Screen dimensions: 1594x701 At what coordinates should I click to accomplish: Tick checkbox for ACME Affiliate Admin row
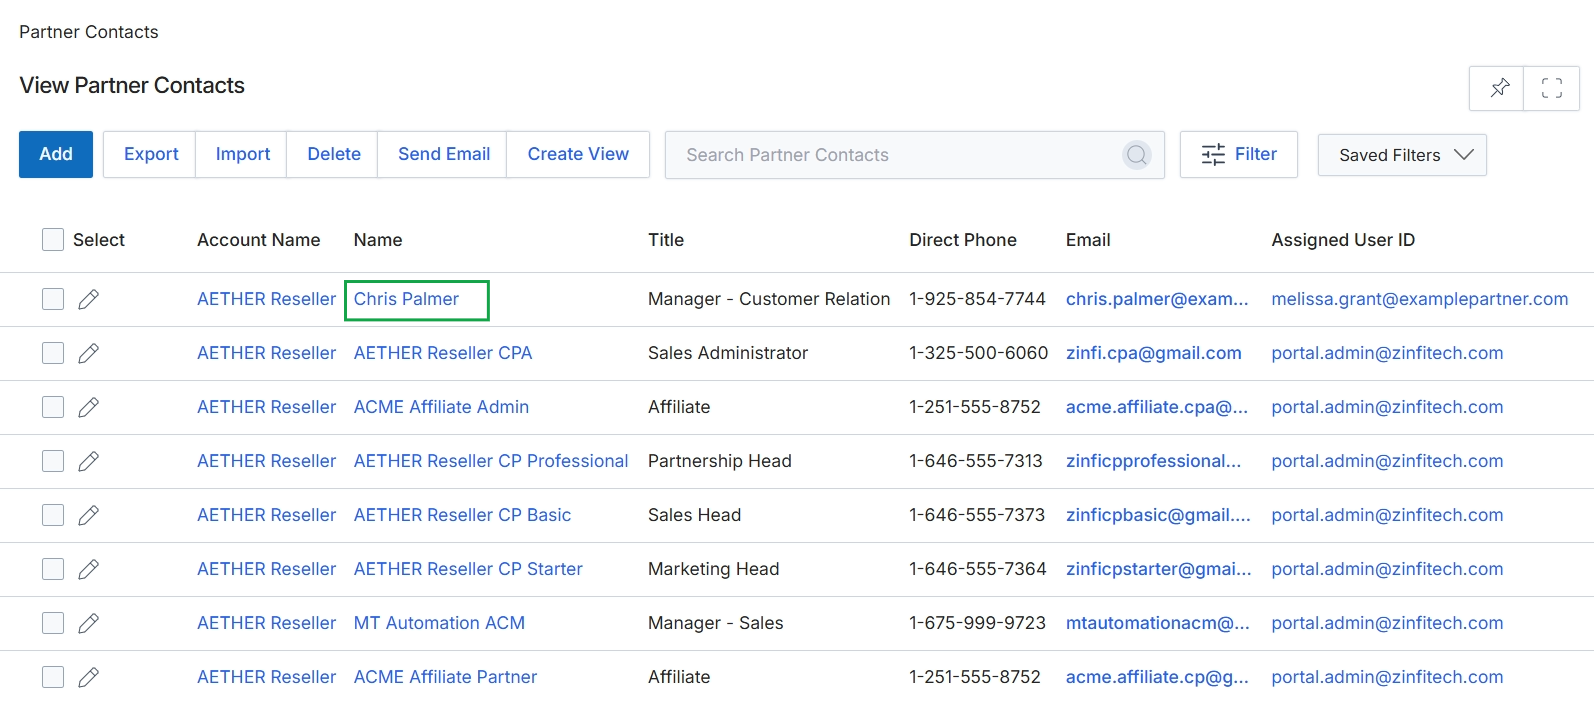click(x=53, y=407)
